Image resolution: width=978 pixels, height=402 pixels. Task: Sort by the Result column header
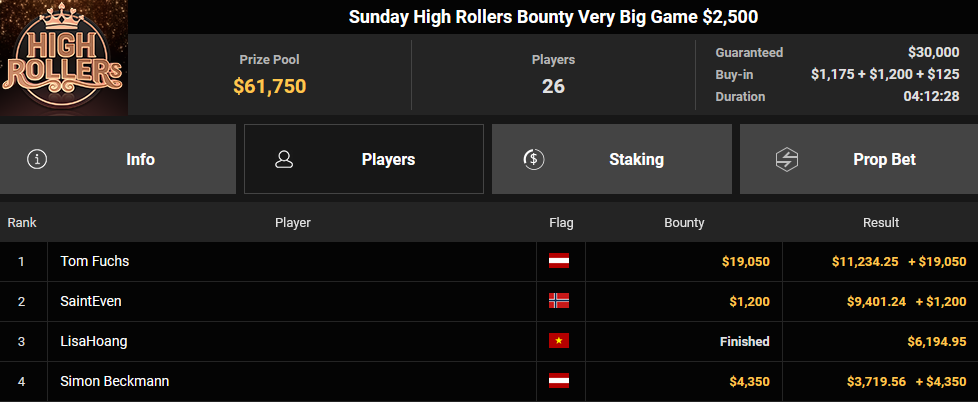[881, 223]
